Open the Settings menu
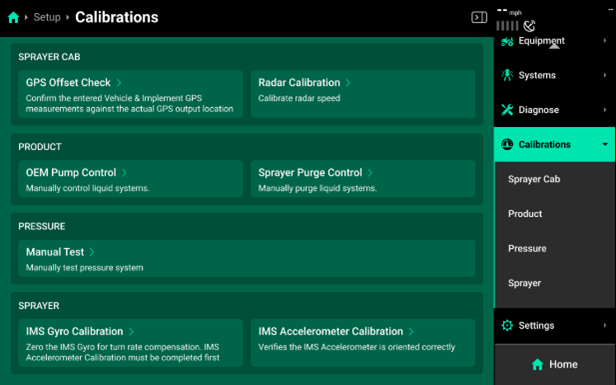The image size is (616, 385). 554,325
